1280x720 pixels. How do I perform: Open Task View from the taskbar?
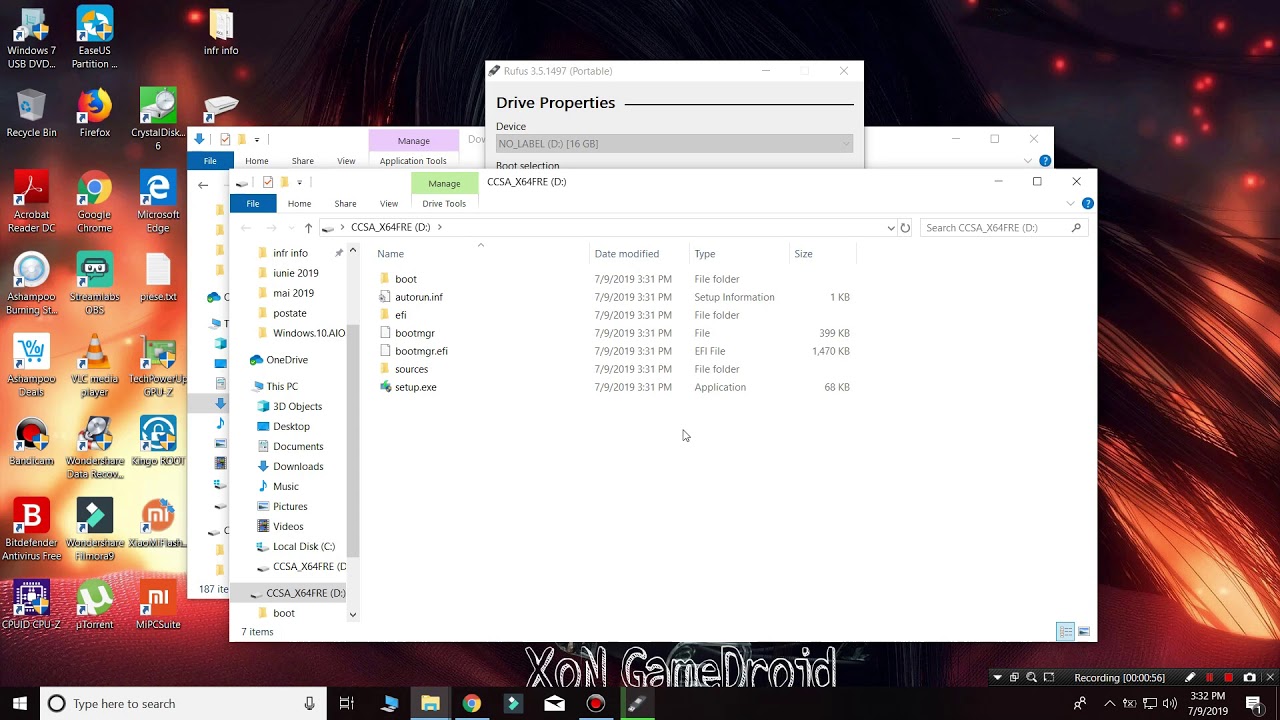point(347,703)
